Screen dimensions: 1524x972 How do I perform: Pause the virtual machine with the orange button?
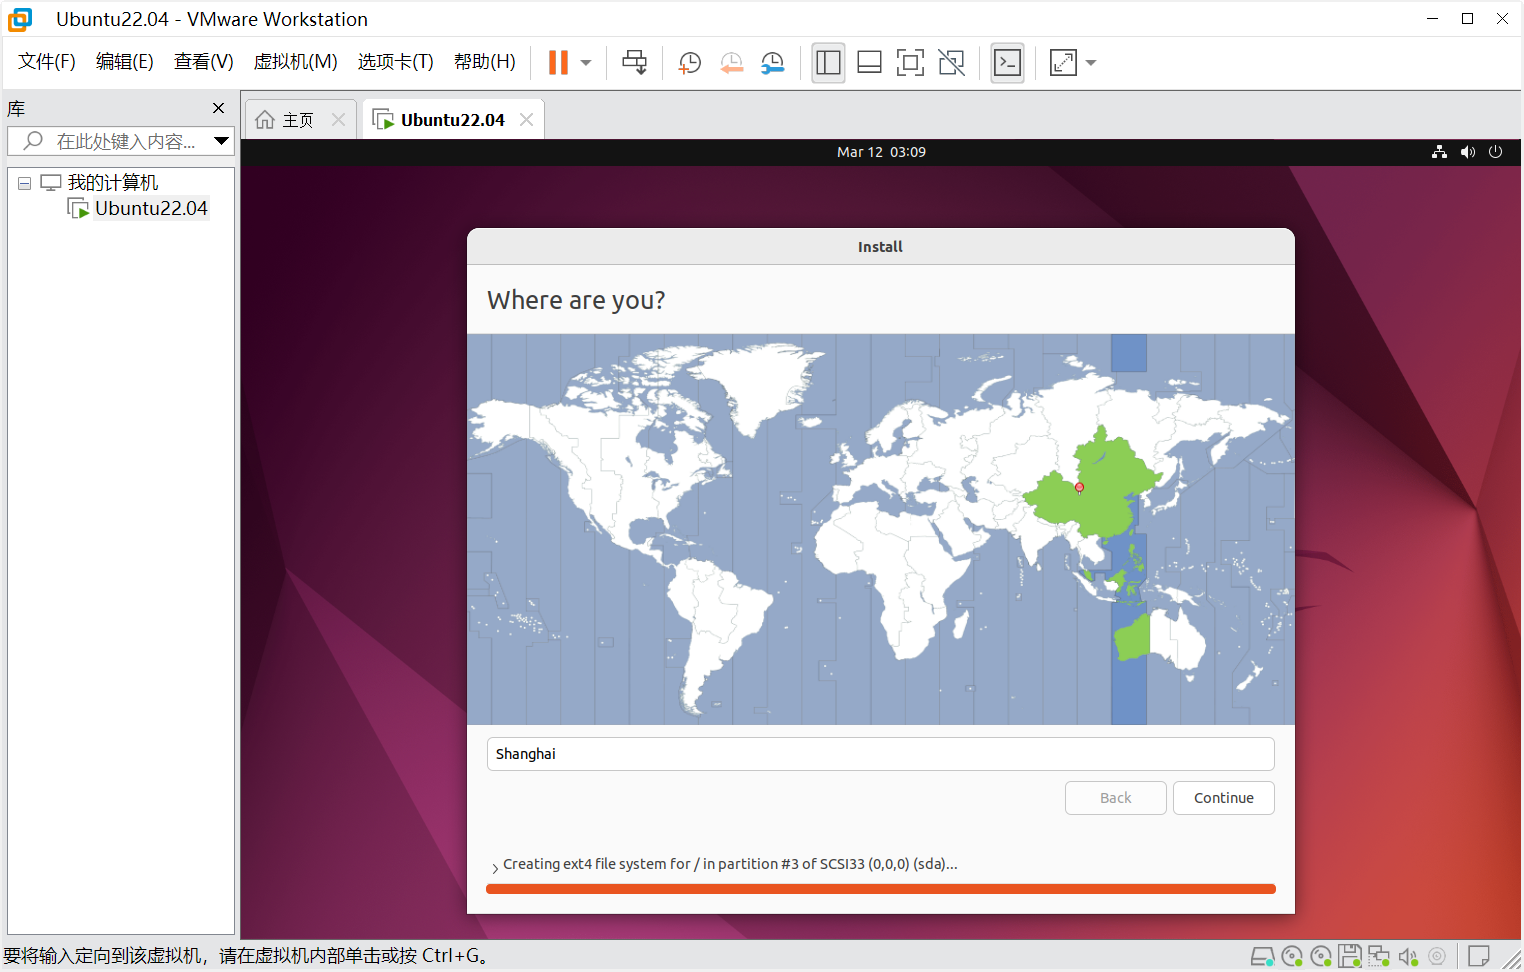[x=558, y=62]
